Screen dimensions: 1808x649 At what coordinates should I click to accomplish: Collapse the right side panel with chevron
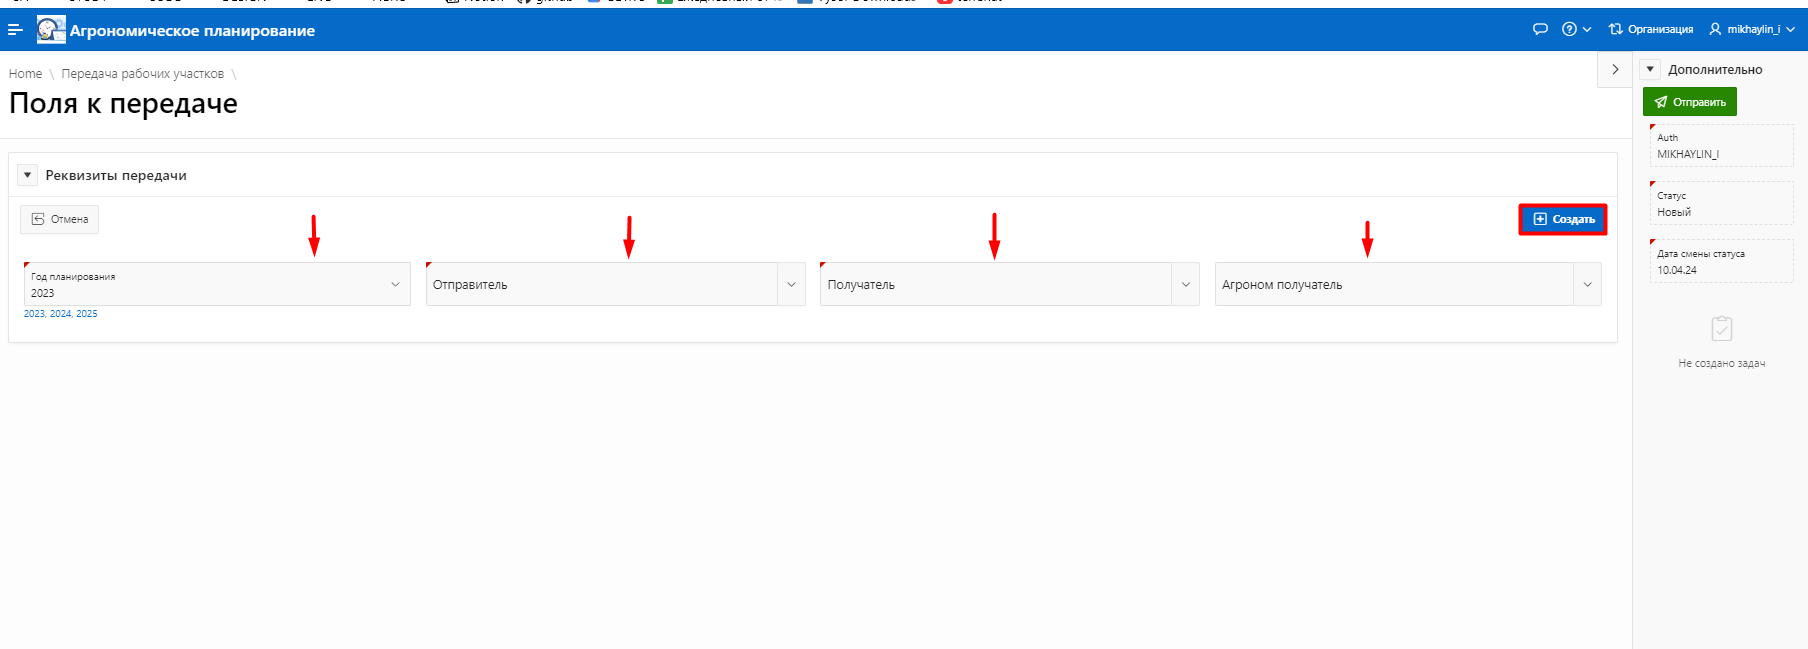tap(1614, 70)
